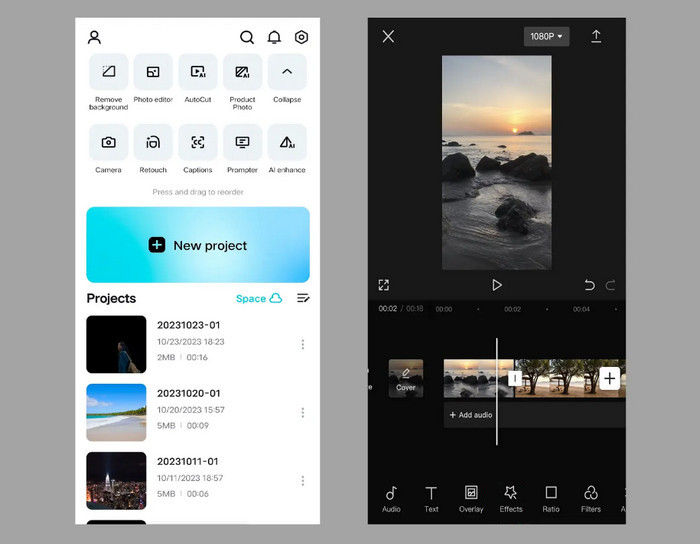Open the Audio toolbar tab

pos(391,499)
